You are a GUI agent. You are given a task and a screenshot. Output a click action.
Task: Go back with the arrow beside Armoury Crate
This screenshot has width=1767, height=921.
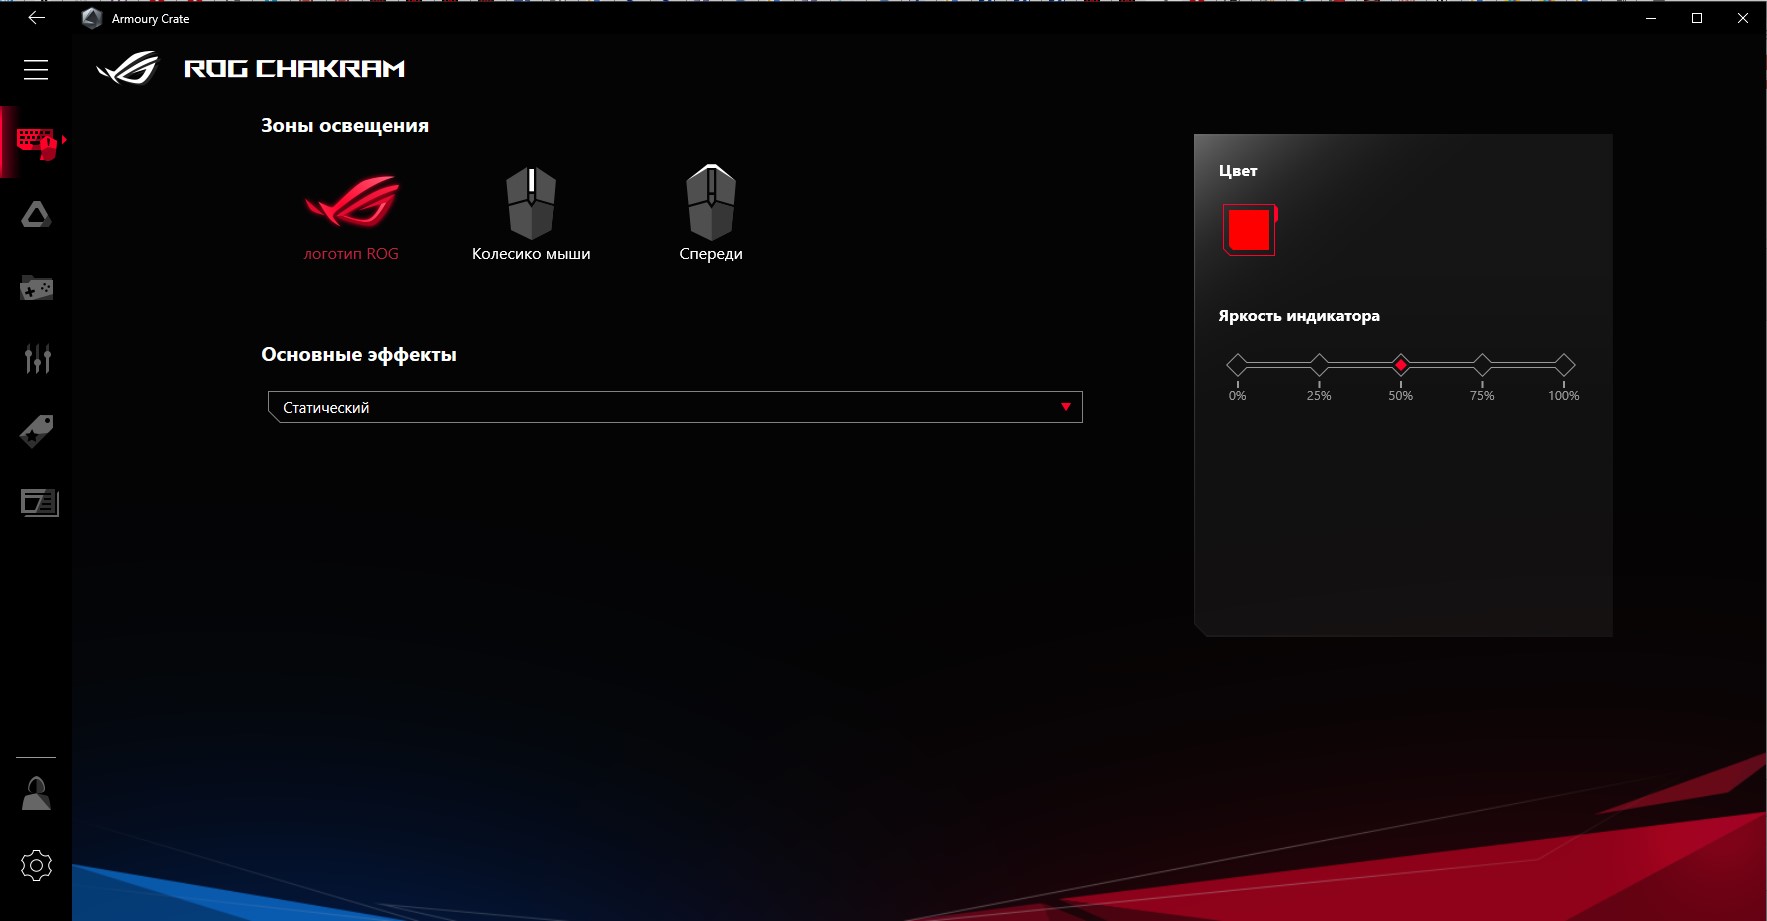coord(36,18)
